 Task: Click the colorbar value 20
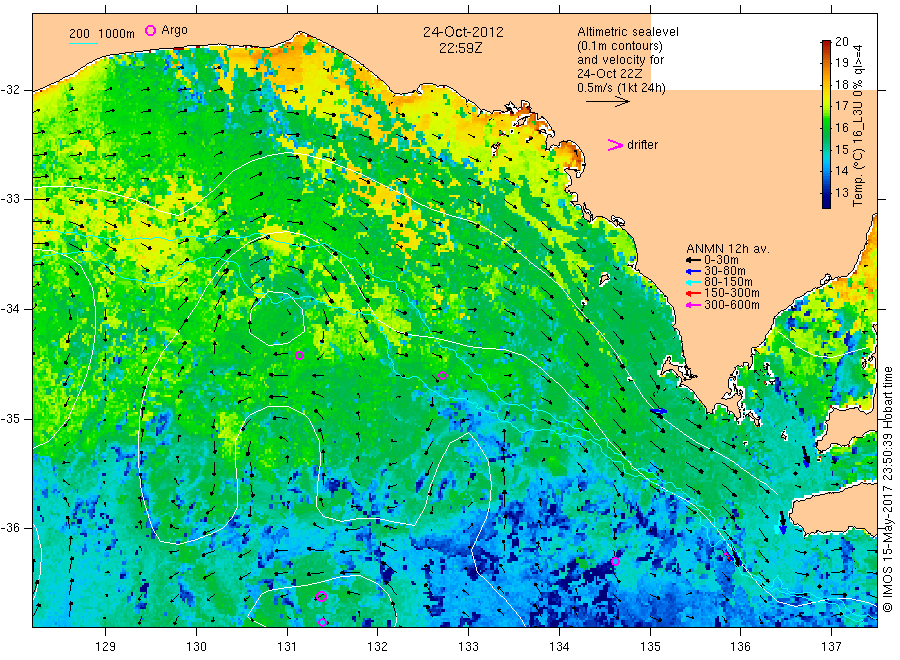[841, 42]
